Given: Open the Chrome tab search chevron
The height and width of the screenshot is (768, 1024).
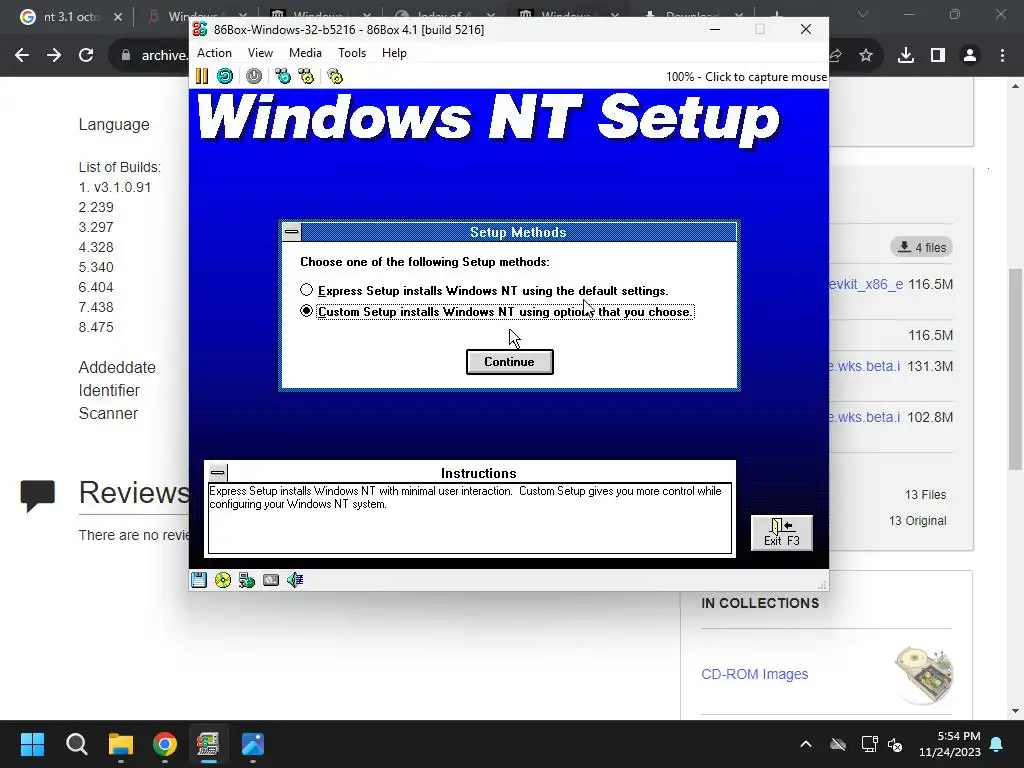Looking at the screenshot, I should (863, 14).
